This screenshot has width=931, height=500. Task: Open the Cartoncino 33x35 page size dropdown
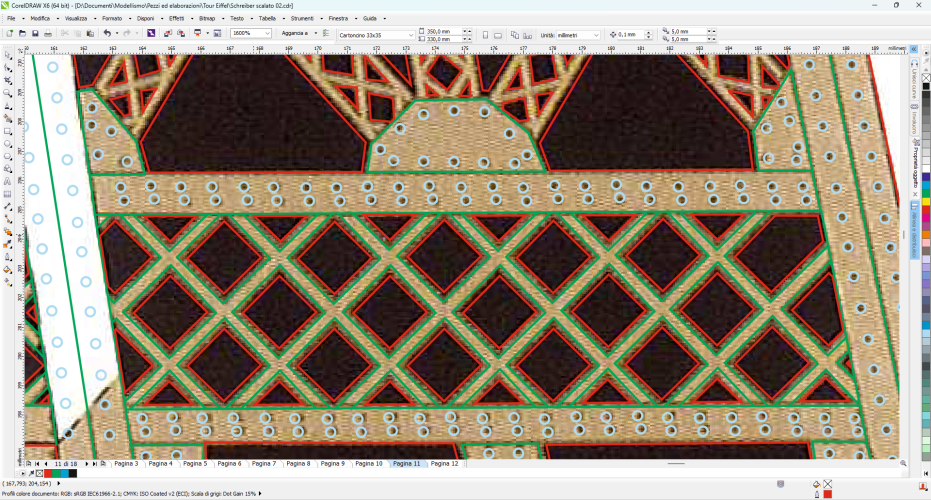coord(410,35)
